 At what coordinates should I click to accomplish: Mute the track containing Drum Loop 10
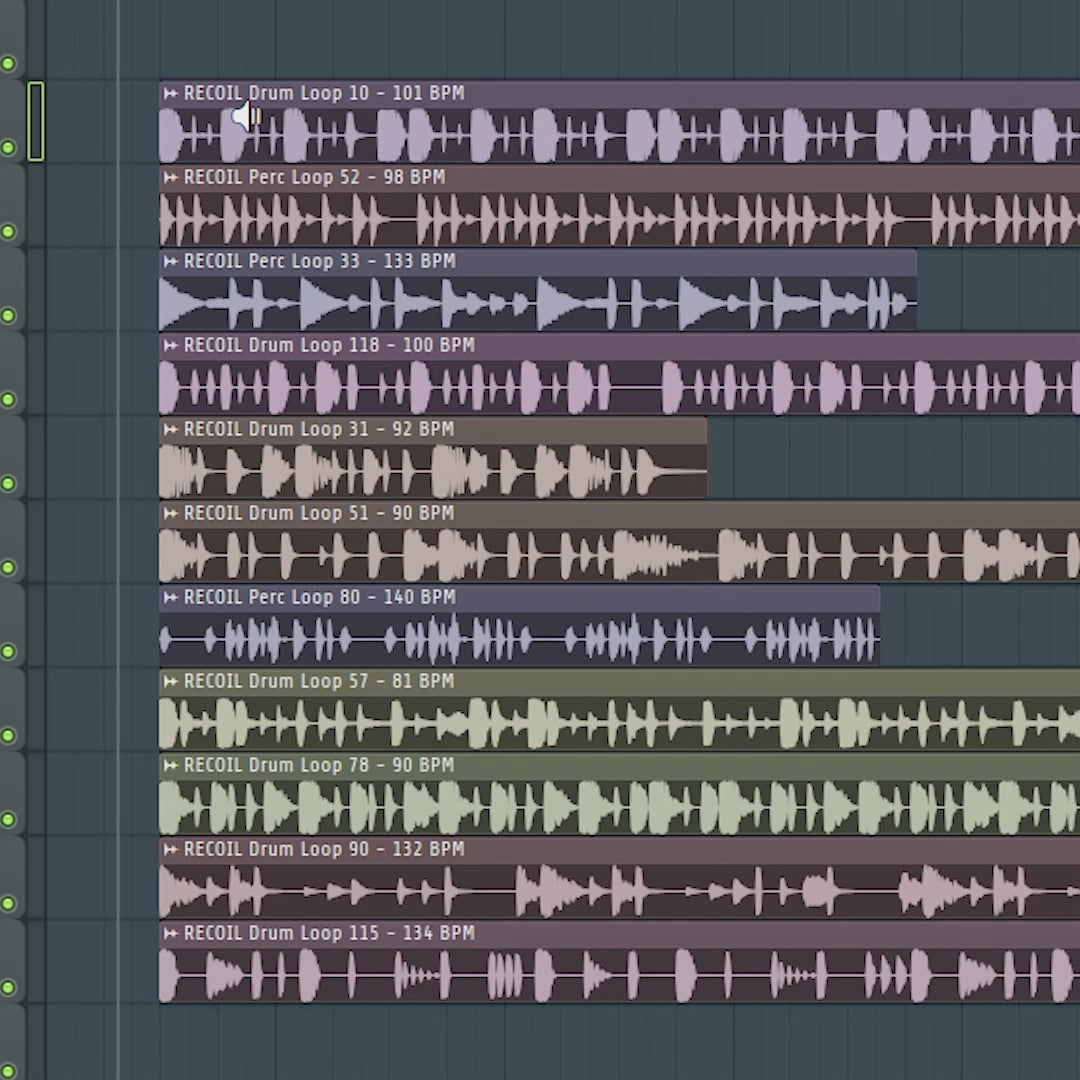click(x=8, y=147)
